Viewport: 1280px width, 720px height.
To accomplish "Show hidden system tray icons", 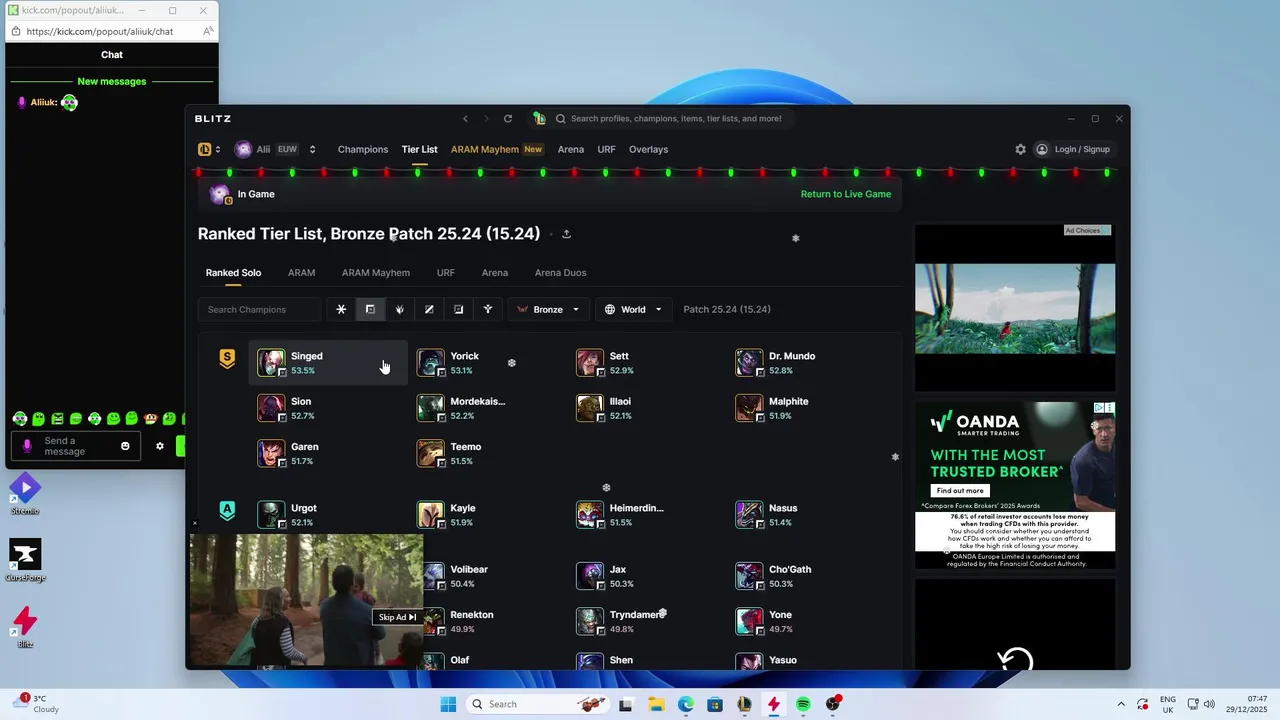I will [x=1120, y=704].
